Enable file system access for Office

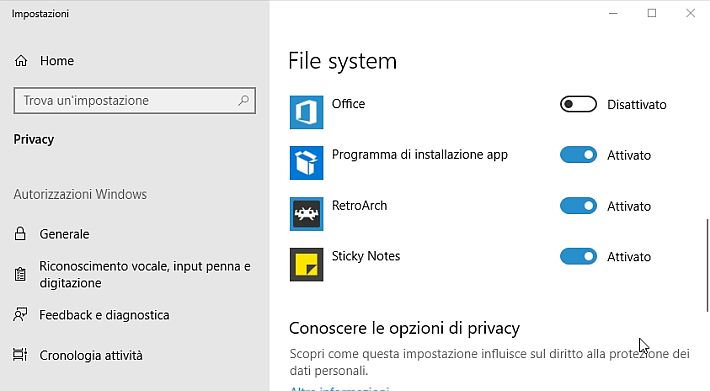pos(578,104)
